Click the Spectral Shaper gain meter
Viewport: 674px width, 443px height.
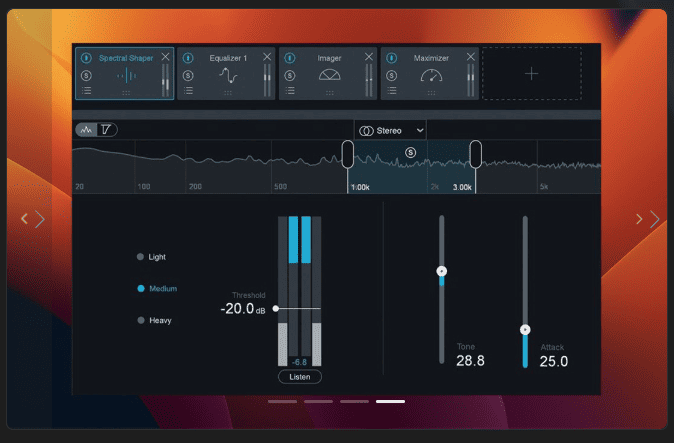[165, 80]
